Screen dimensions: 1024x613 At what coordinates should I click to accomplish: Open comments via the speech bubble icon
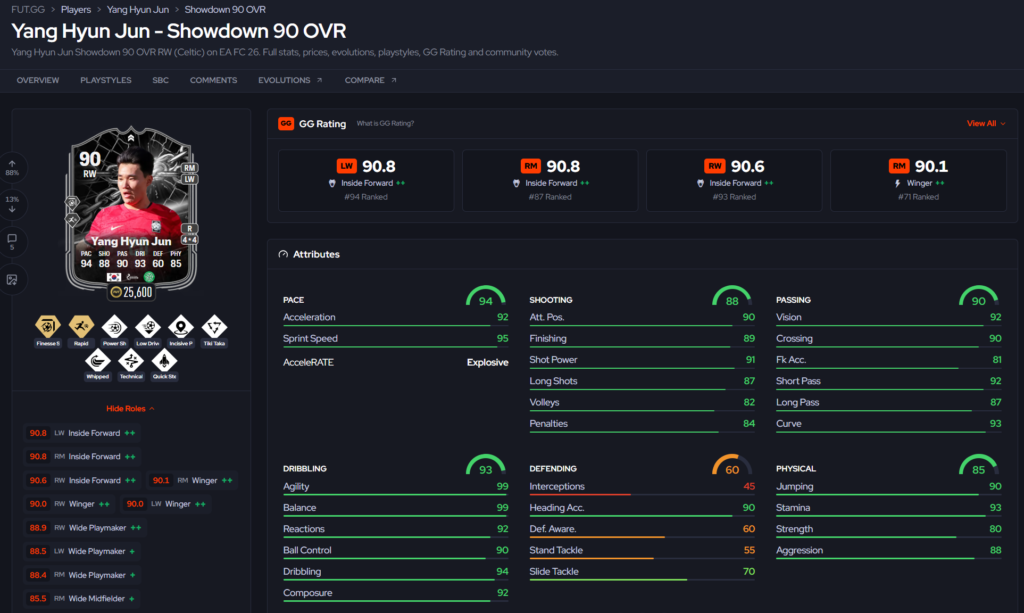click(12, 242)
